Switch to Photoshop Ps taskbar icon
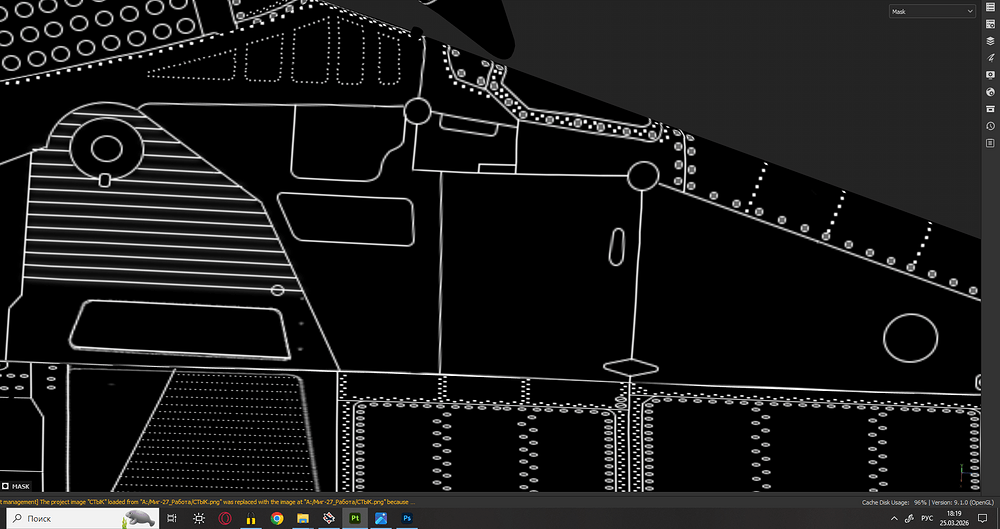Screen dimensions: 1000x529 (x=407, y=518)
